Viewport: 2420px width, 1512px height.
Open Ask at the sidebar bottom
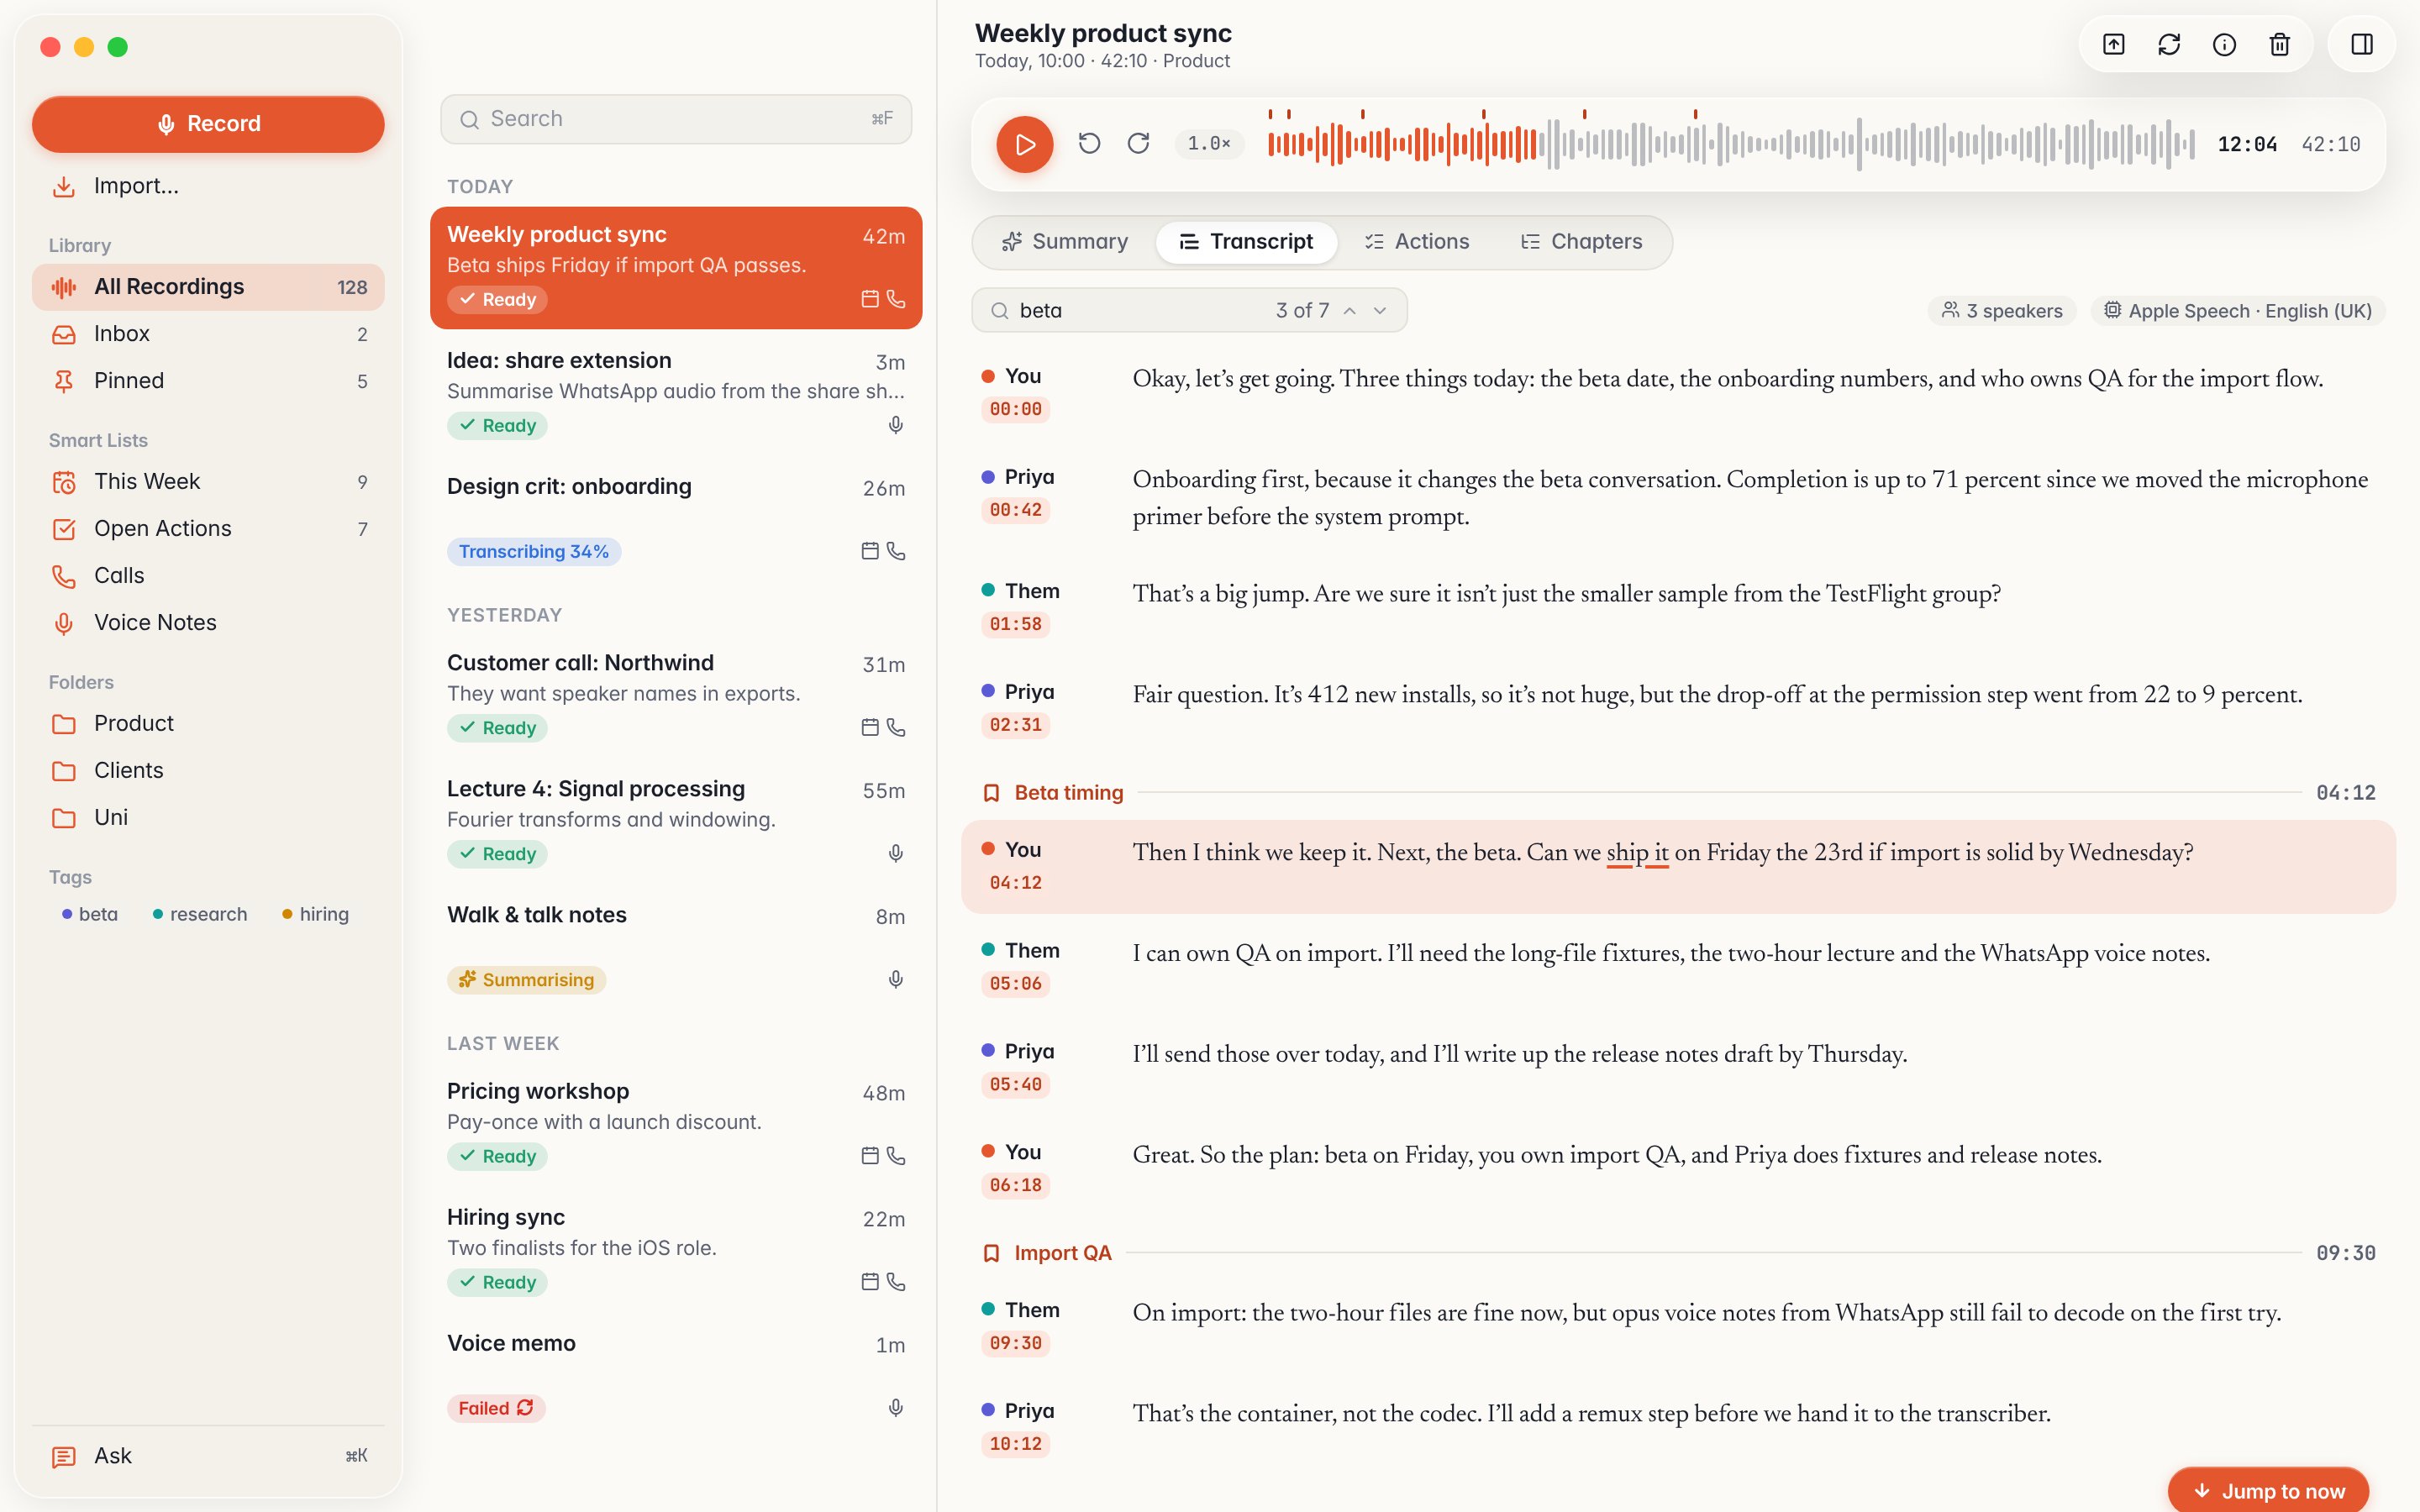(x=208, y=1456)
